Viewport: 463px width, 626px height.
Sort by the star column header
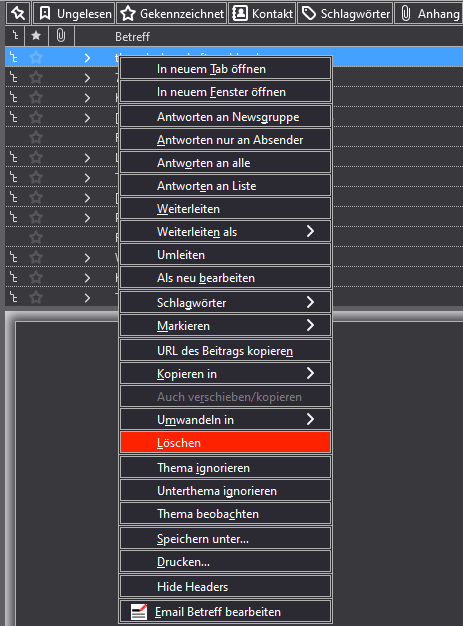point(36,36)
